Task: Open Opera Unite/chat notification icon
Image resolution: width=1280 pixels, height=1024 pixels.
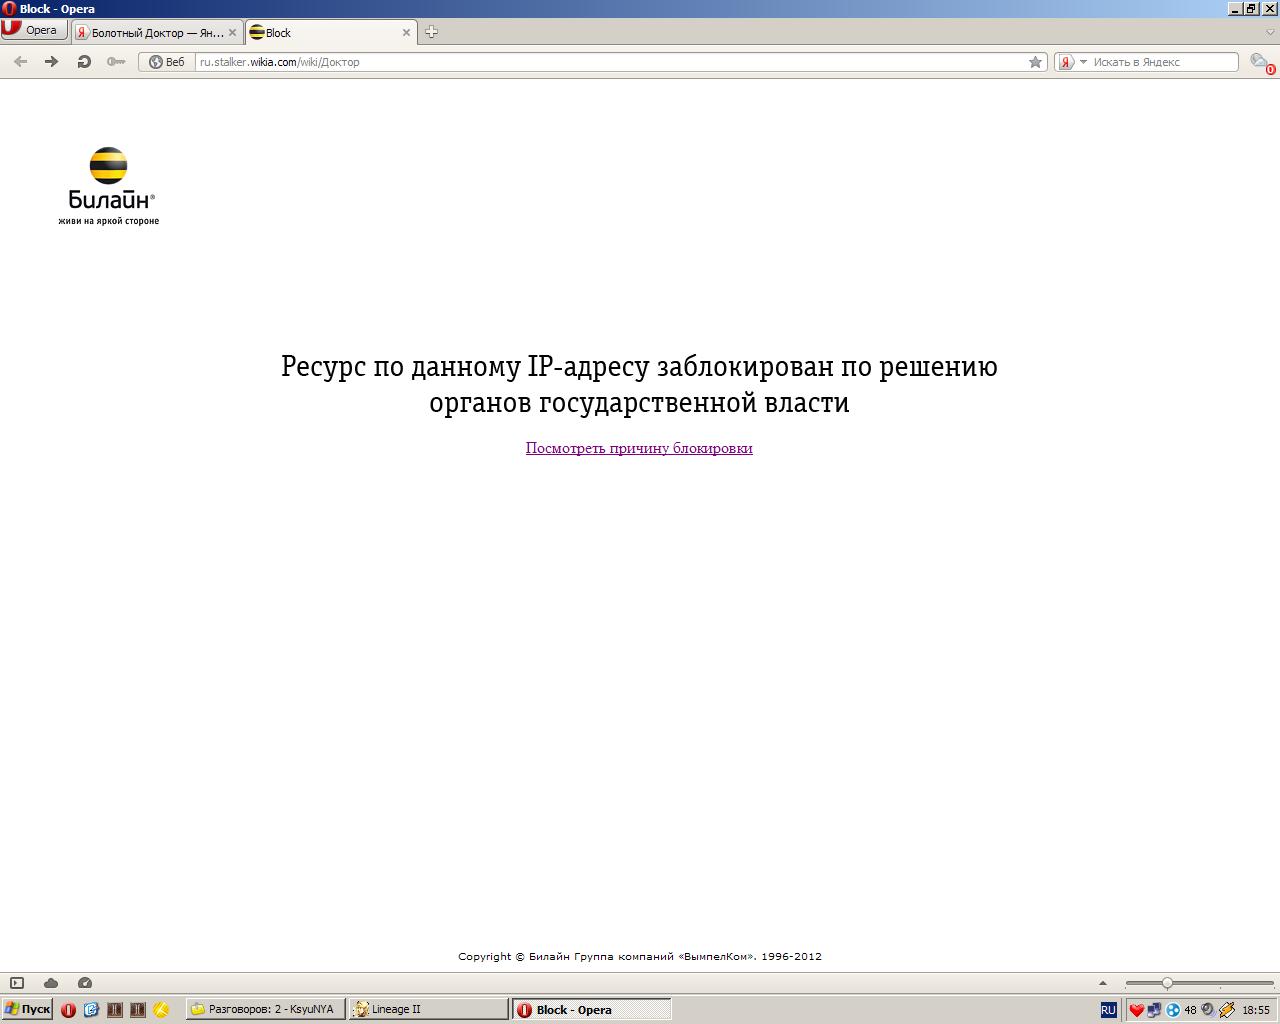Action: 1262,63
